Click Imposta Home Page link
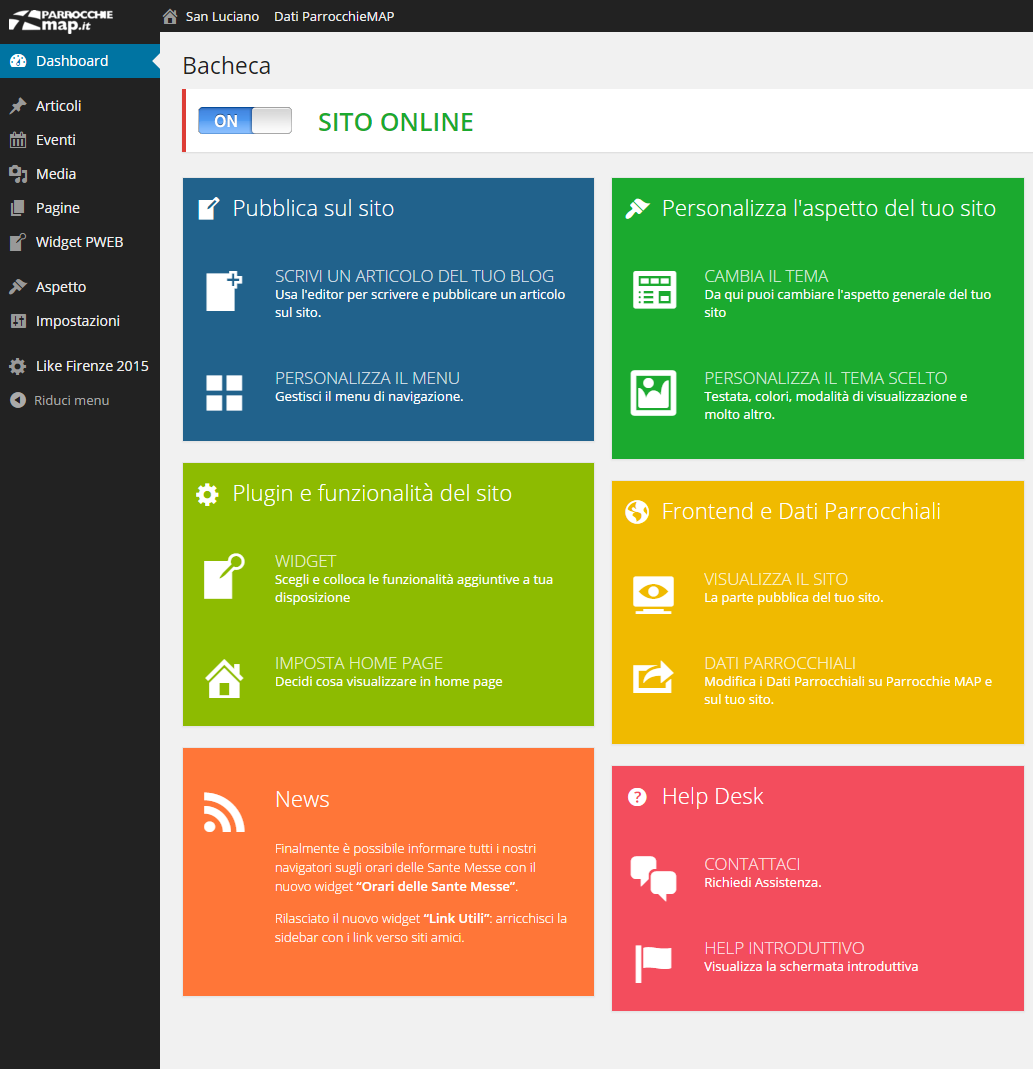The image size is (1033, 1069). [x=359, y=663]
